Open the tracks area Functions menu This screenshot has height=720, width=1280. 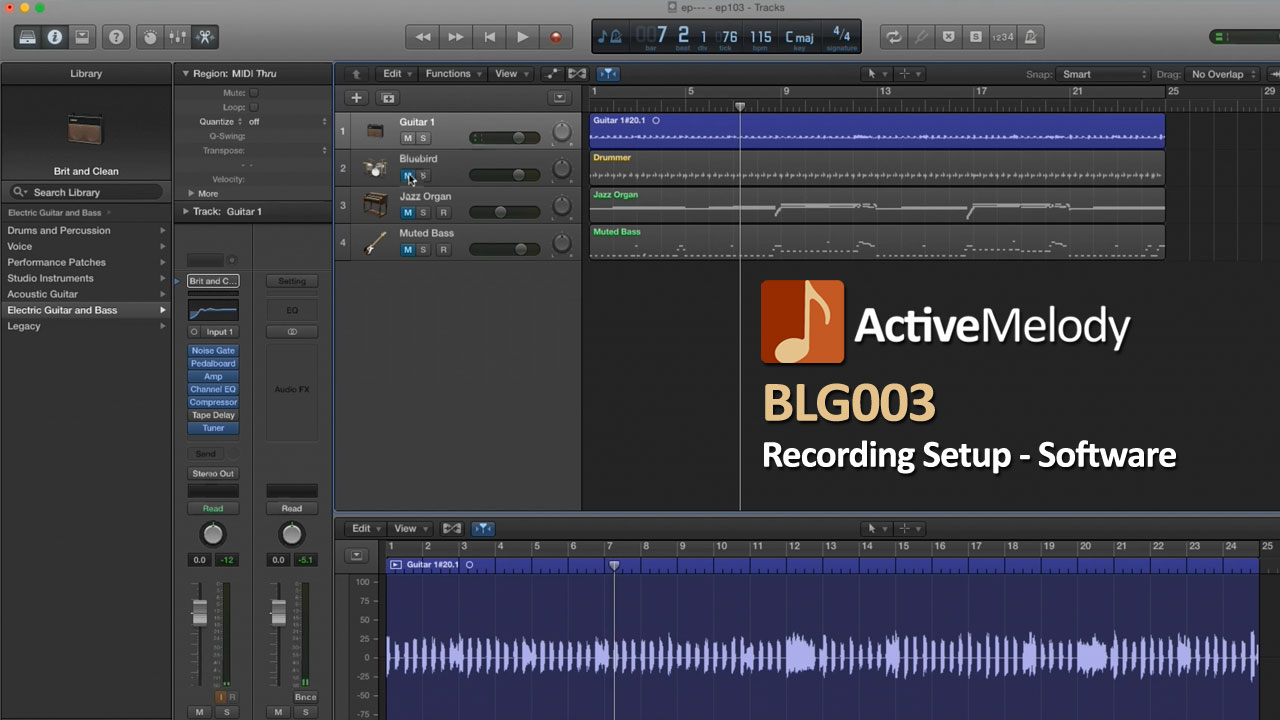point(453,74)
